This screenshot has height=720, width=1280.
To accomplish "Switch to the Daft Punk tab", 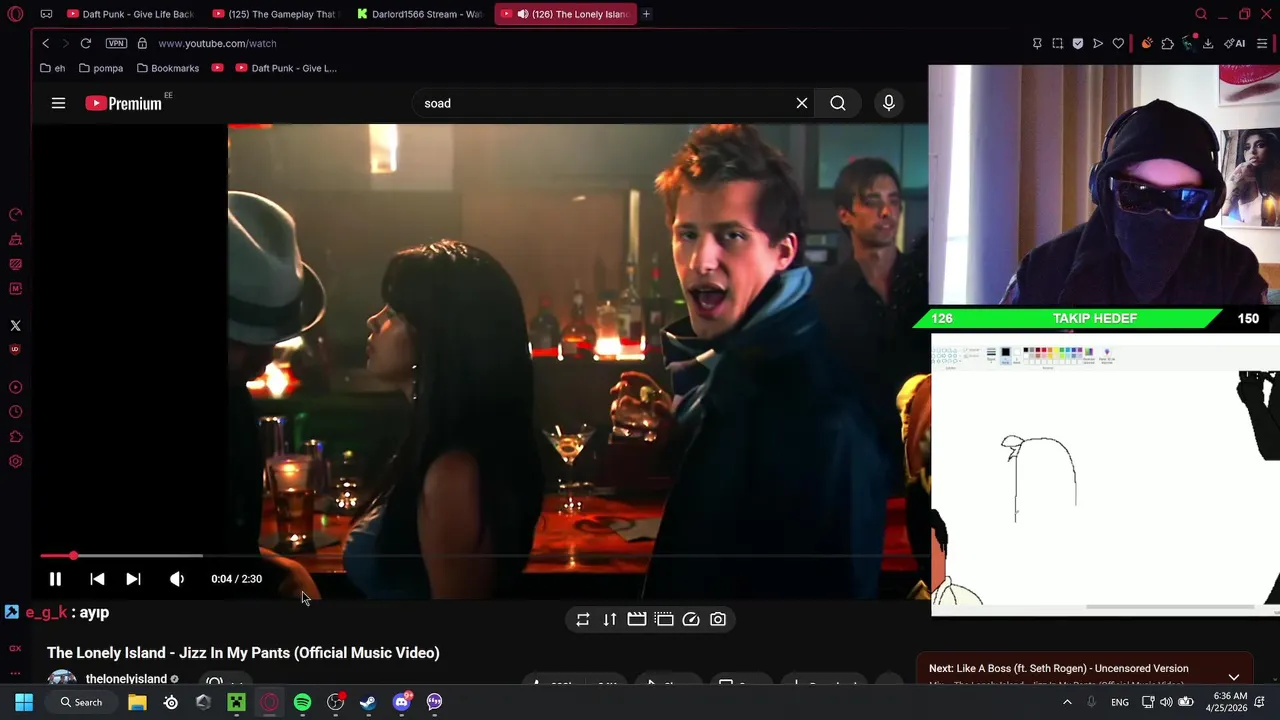I will pyautogui.click(x=131, y=14).
